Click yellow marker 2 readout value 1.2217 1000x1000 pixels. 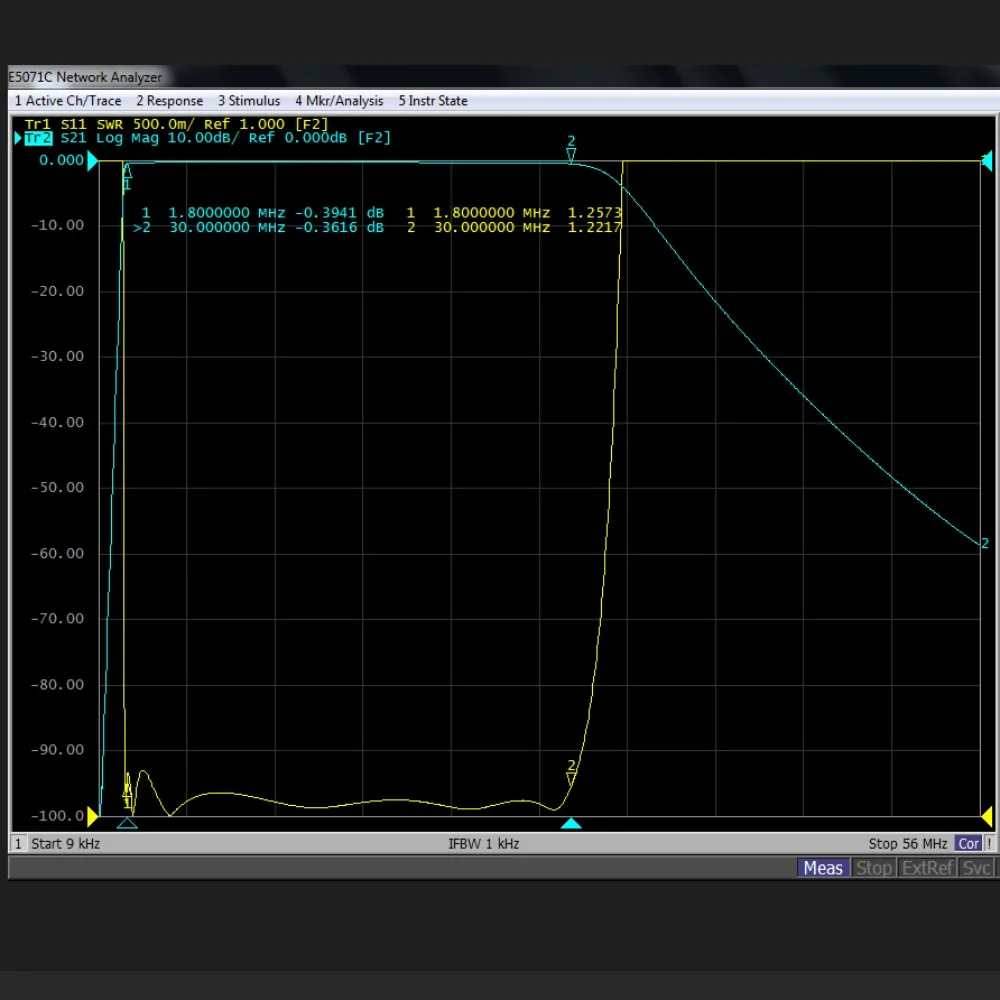(x=594, y=228)
